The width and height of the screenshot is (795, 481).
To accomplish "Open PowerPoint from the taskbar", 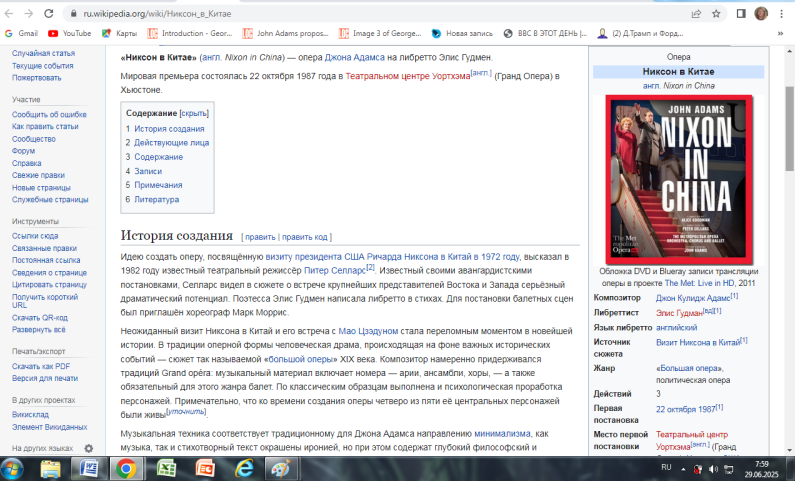I will [x=205, y=469].
